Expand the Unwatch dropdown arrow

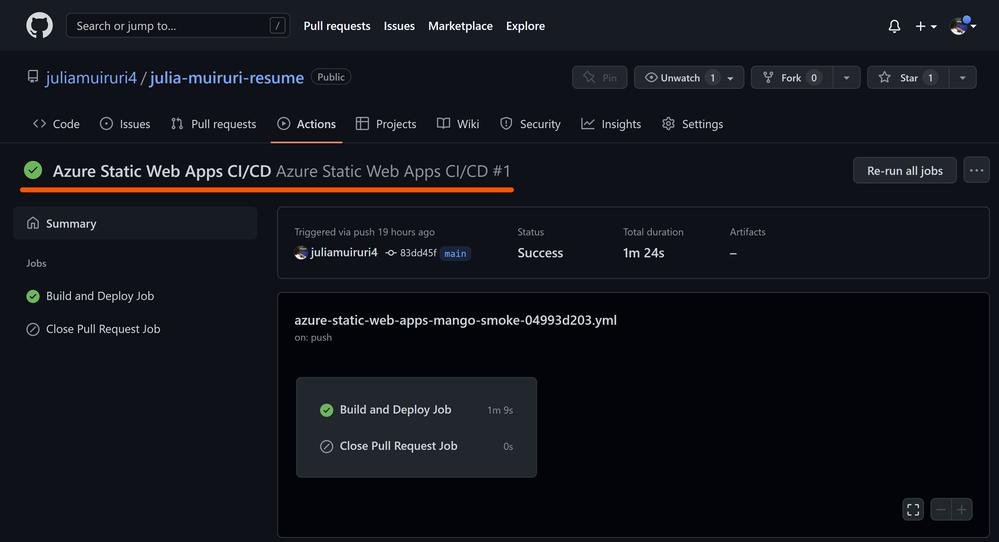click(x=731, y=78)
